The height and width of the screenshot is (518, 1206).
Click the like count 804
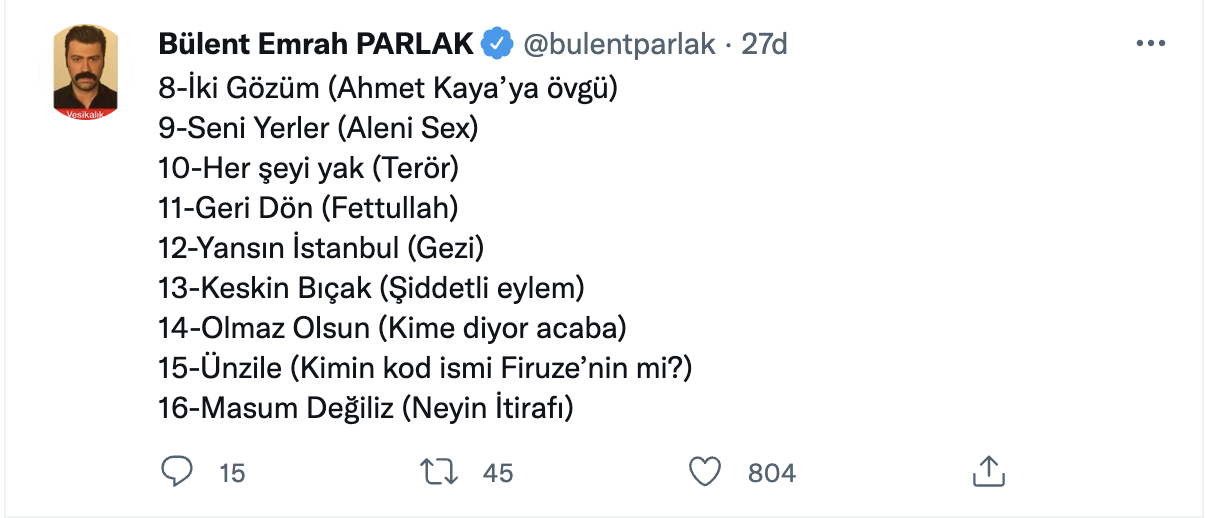coord(772,472)
